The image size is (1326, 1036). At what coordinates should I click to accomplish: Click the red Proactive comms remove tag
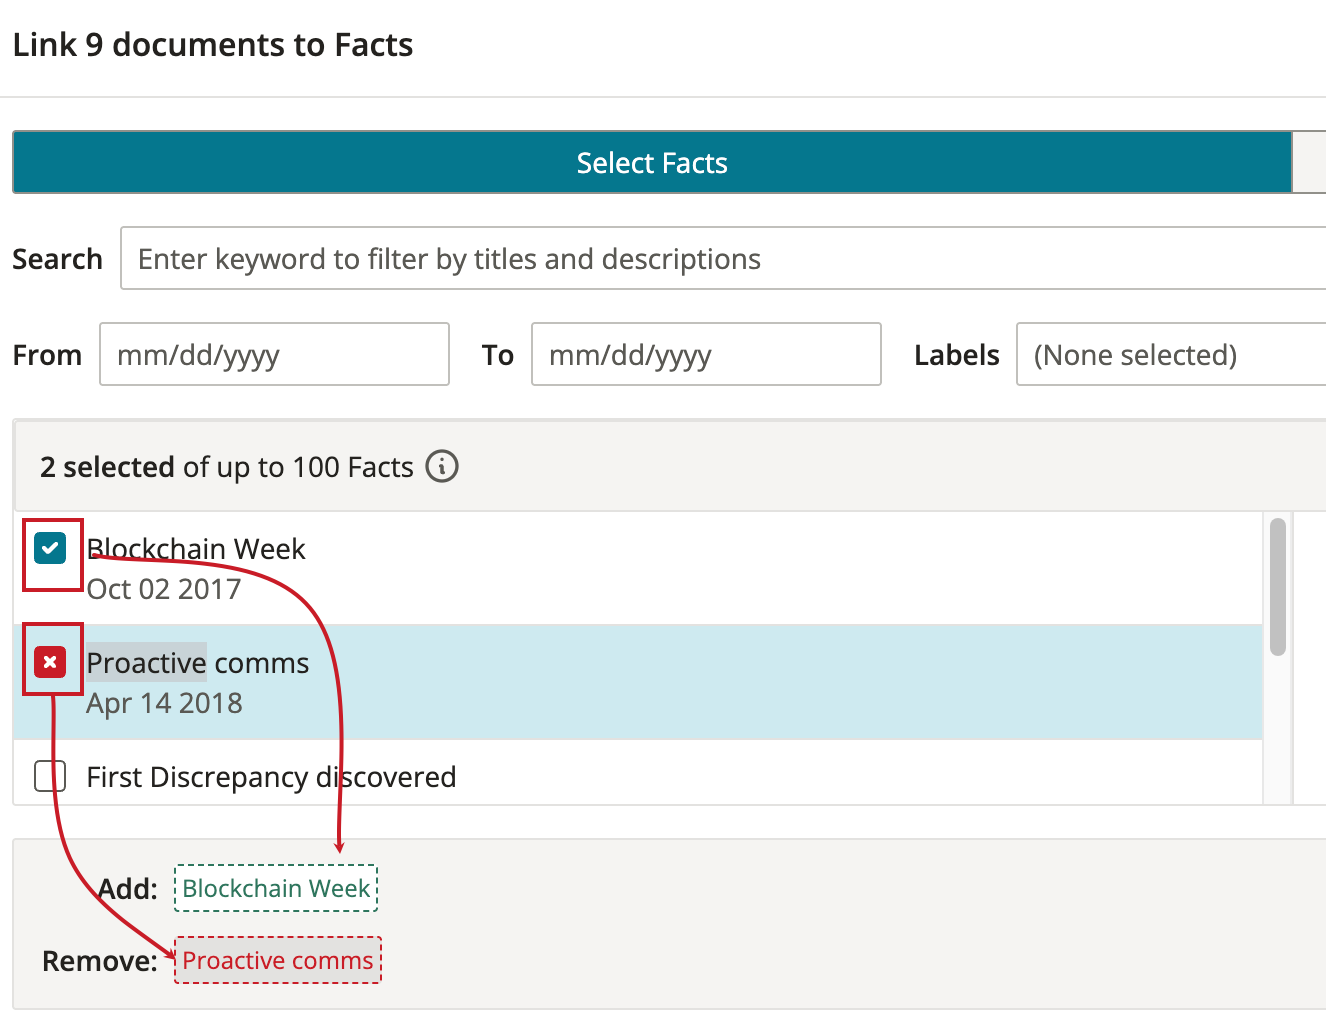[278, 960]
